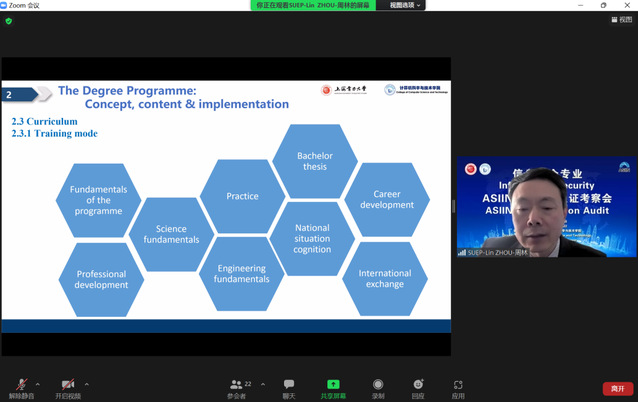Expand video options arrow next to camera
638x402 pixels.
point(86,384)
